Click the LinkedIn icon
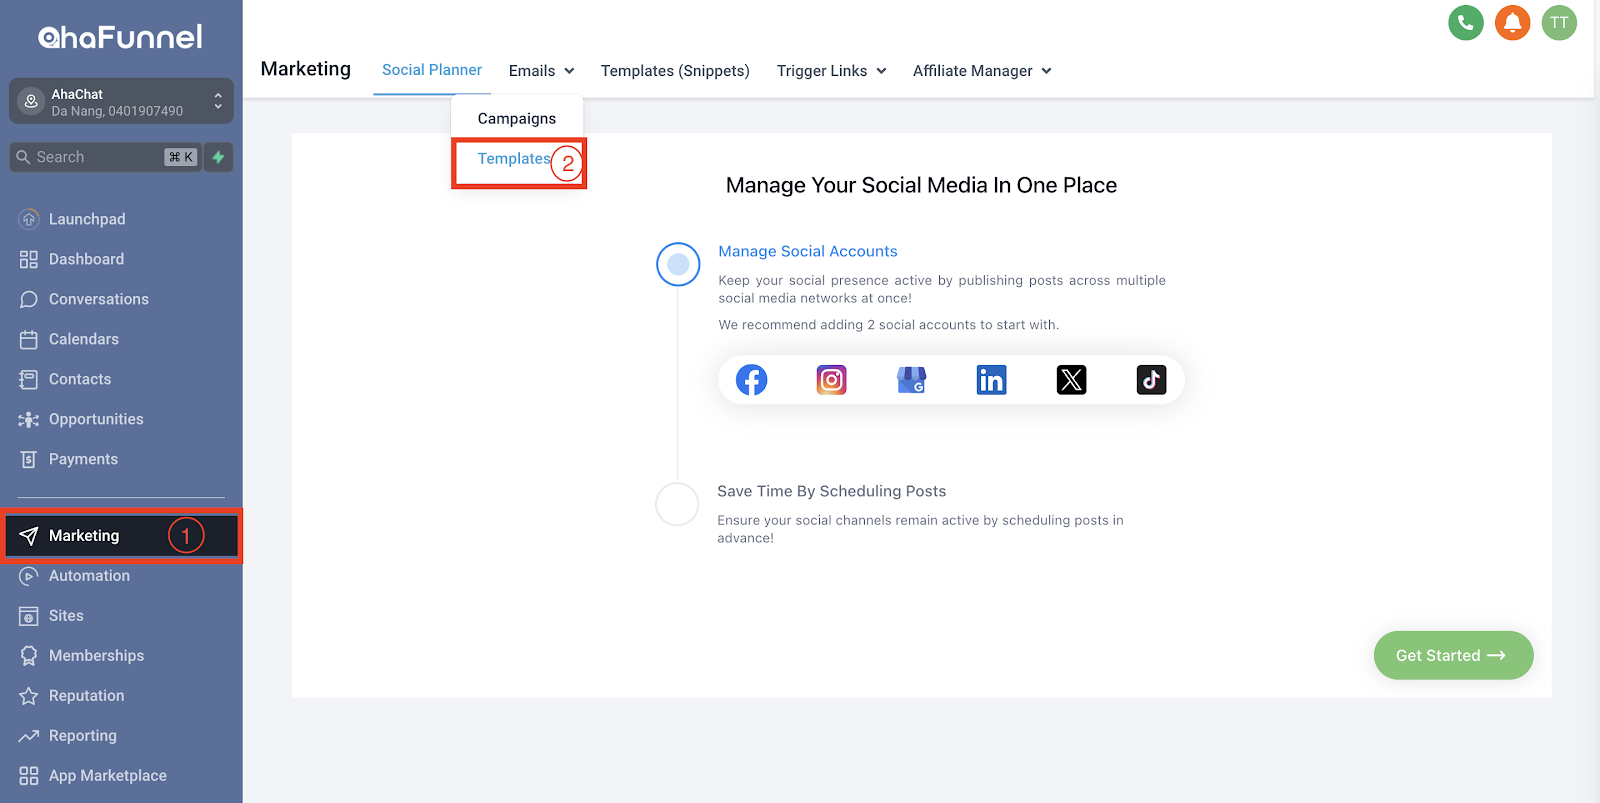The image size is (1600, 803). tap(991, 380)
